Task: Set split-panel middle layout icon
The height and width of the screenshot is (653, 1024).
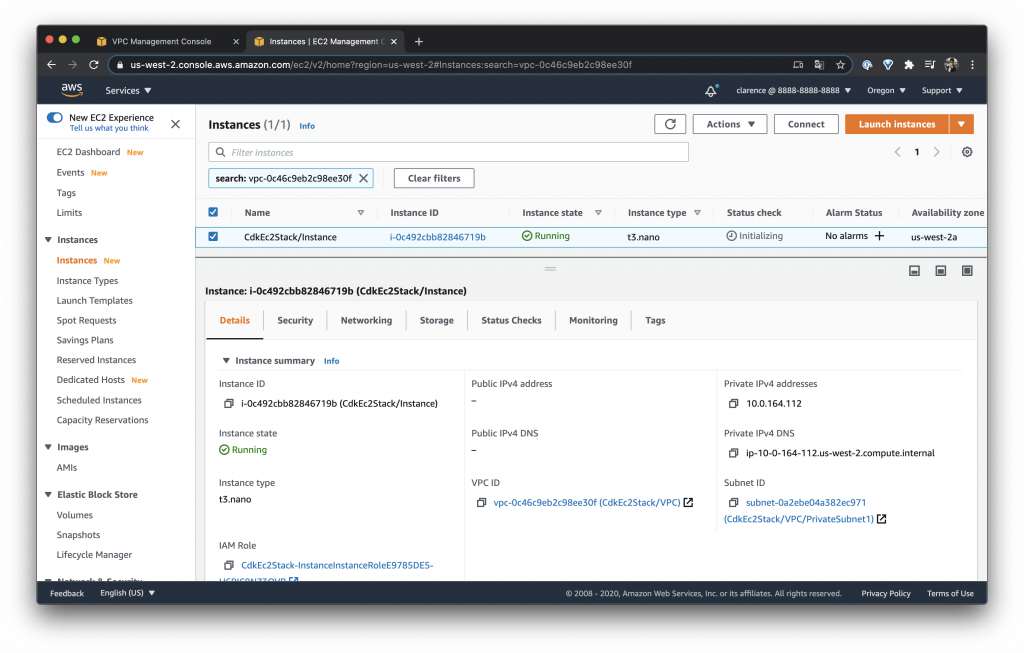Action: pos(940,271)
